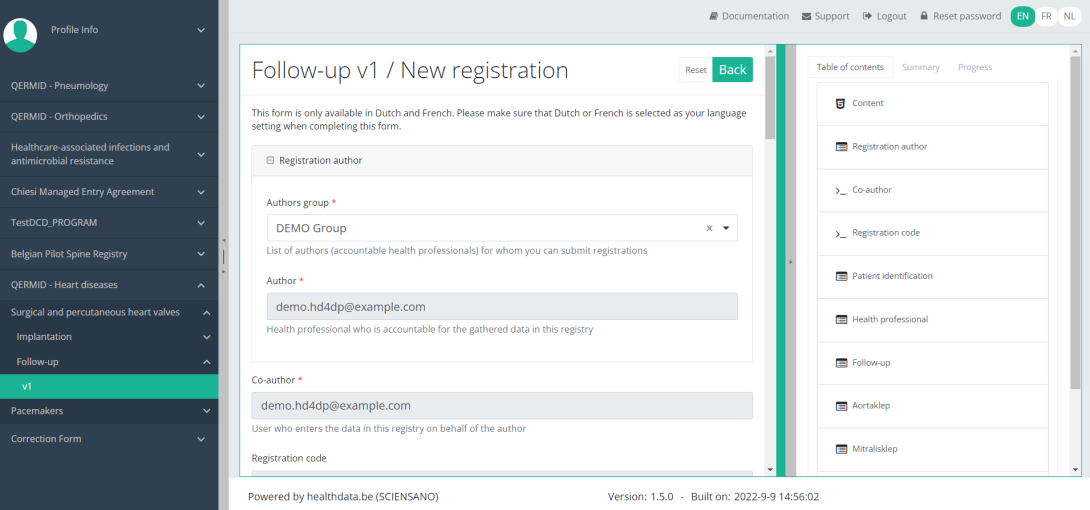The width and height of the screenshot is (1090, 510).
Task: Open the Authors group dropdown
Action: pos(726,228)
